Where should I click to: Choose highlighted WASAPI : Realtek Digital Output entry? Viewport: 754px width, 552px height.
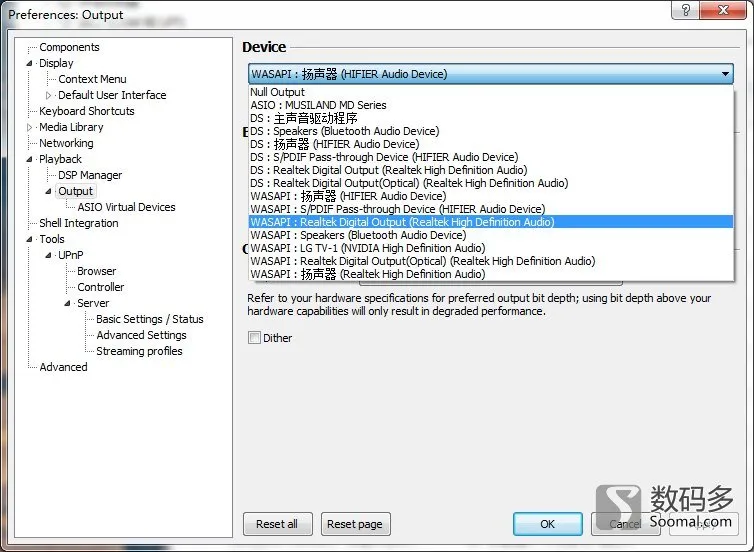coord(491,222)
